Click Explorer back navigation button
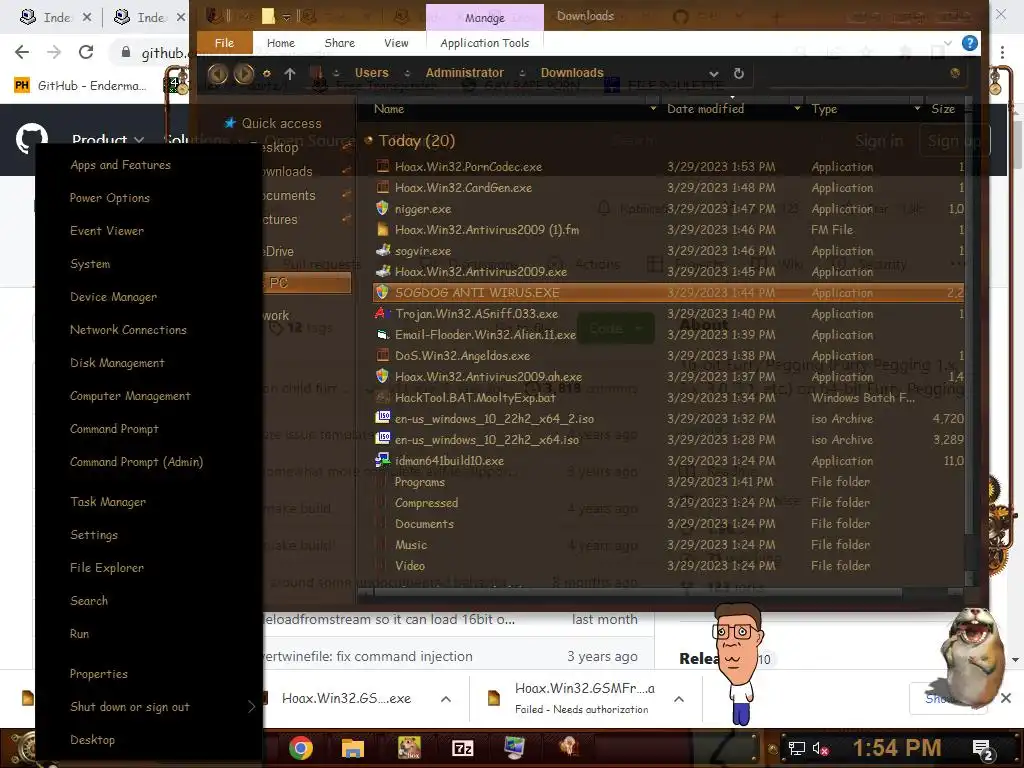Screen dimensions: 1024x768 [x=217, y=74]
